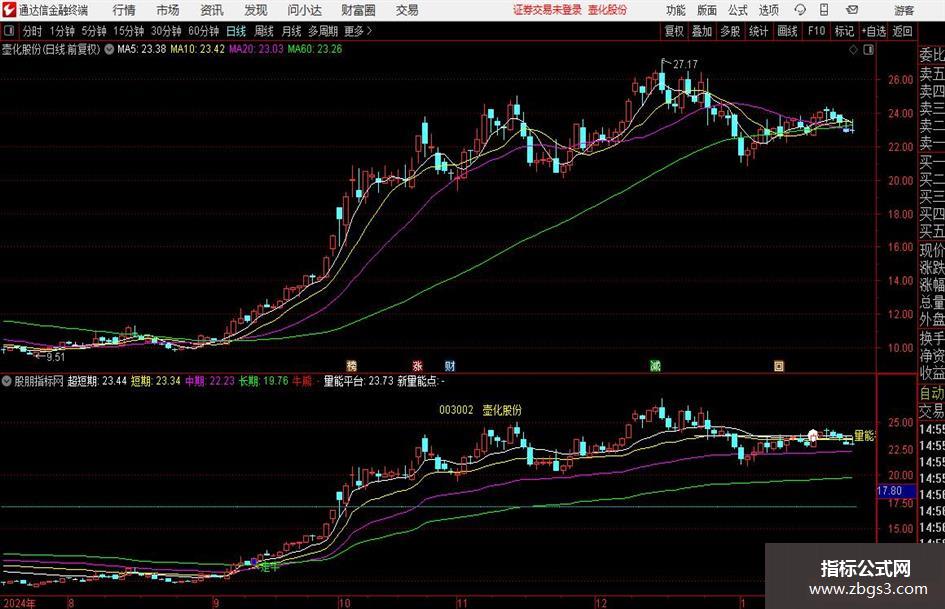Expand the 股朋指标网 indicator dropdown
This screenshot has width=945, height=609.
point(7,381)
